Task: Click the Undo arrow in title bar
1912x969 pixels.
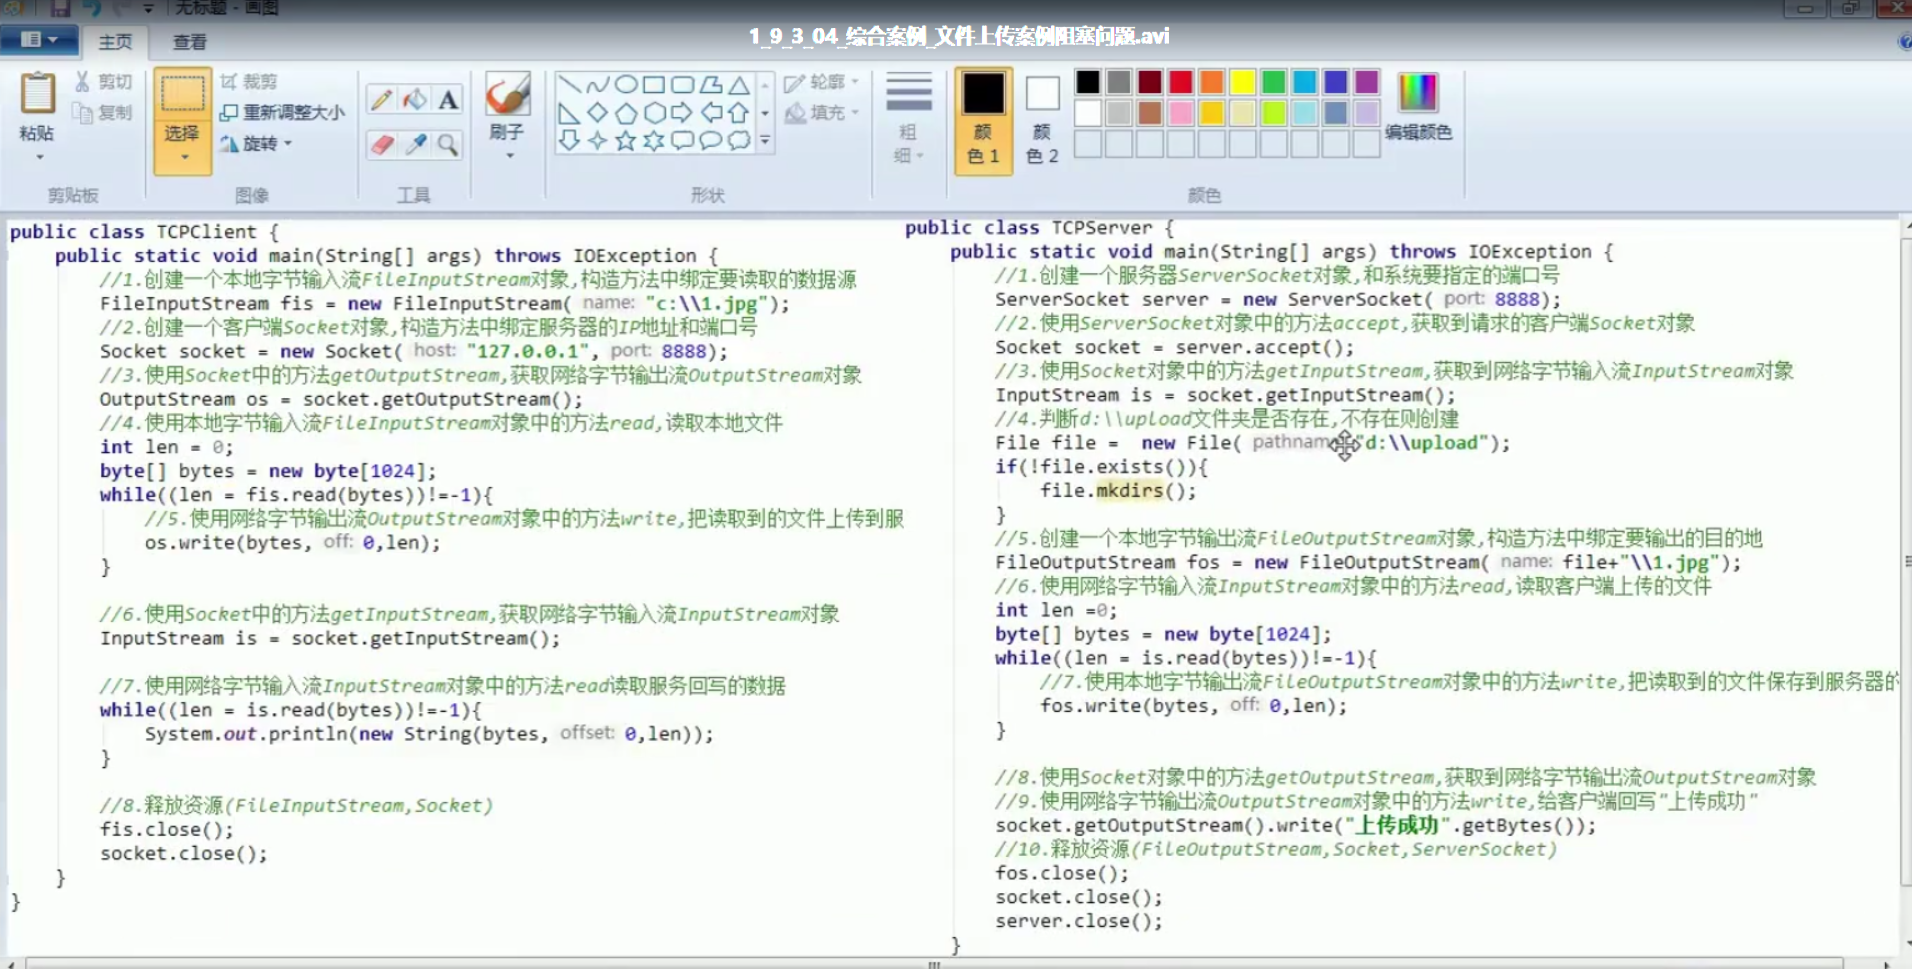Action: 93,8
